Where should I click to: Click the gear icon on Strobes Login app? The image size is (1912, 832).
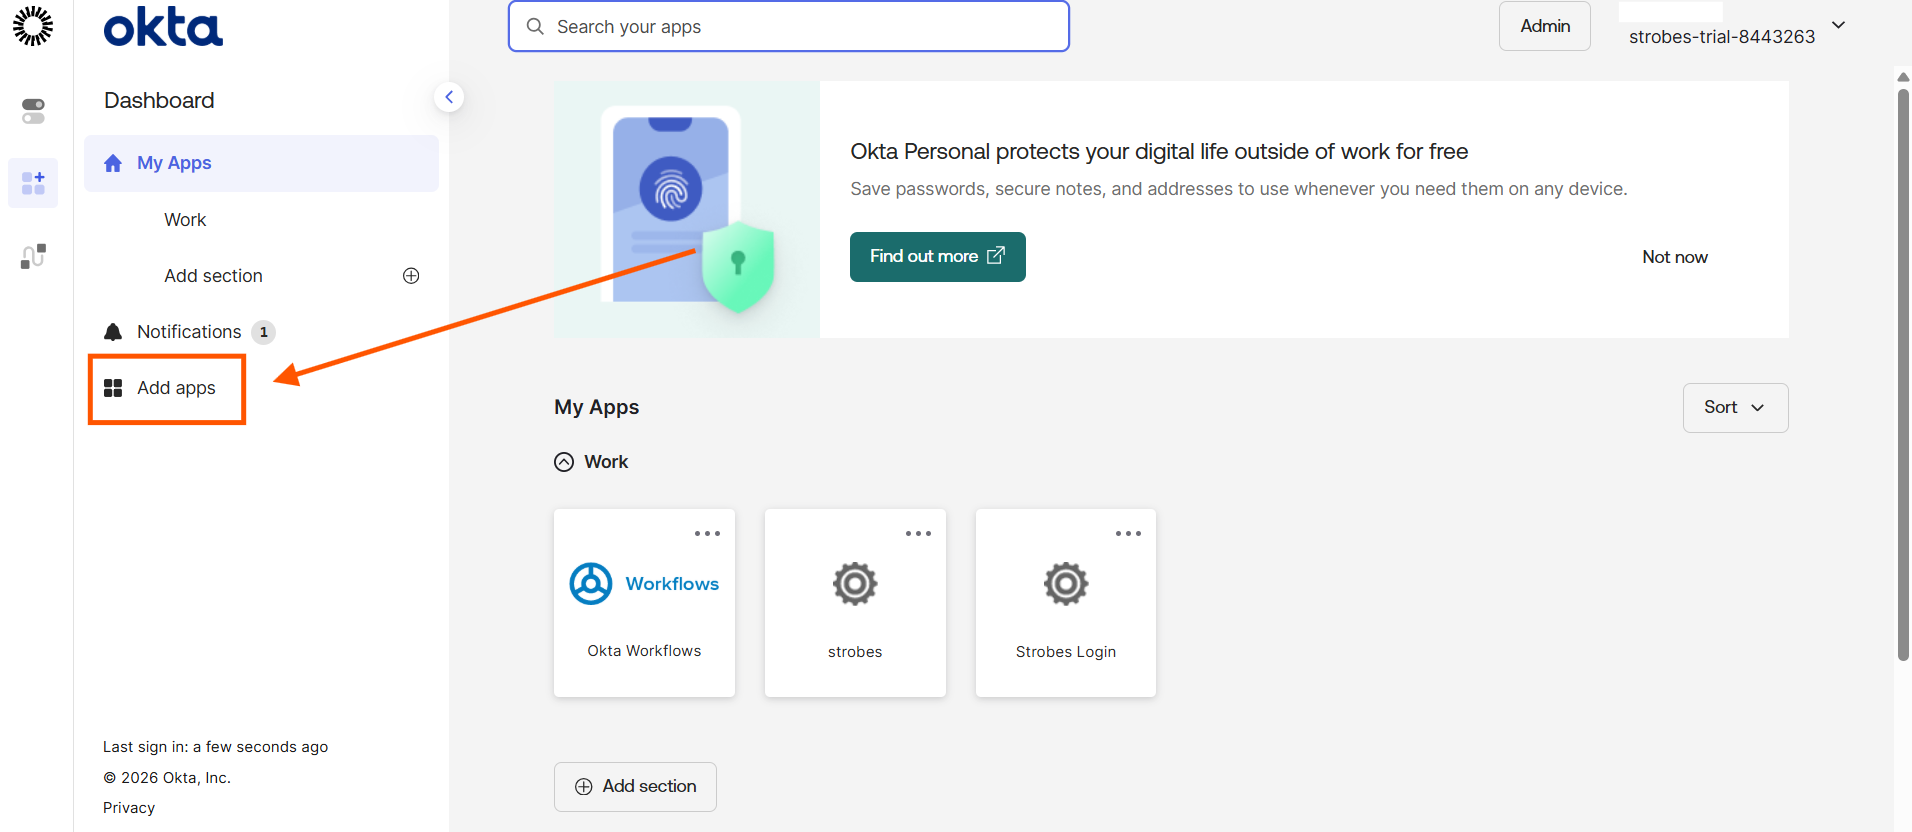pyautogui.click(x=1066, y=584)
